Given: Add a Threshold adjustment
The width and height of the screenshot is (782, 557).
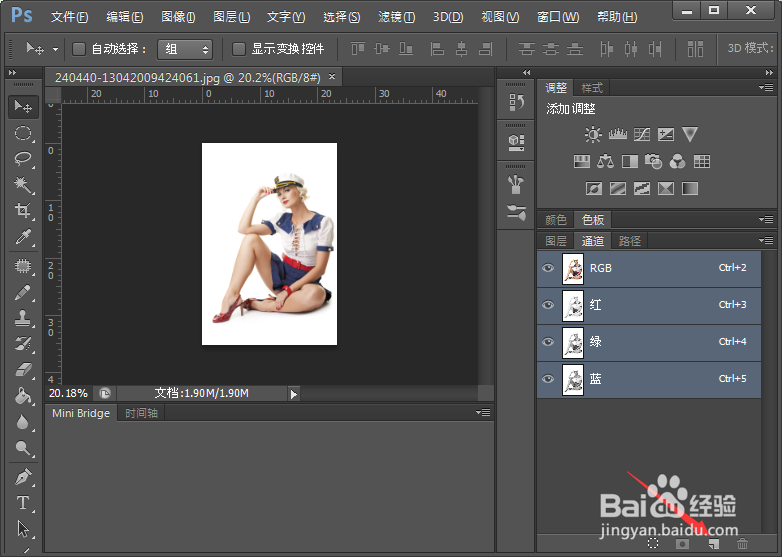Looking at the screenshot, I should click(x=642, y=188).
